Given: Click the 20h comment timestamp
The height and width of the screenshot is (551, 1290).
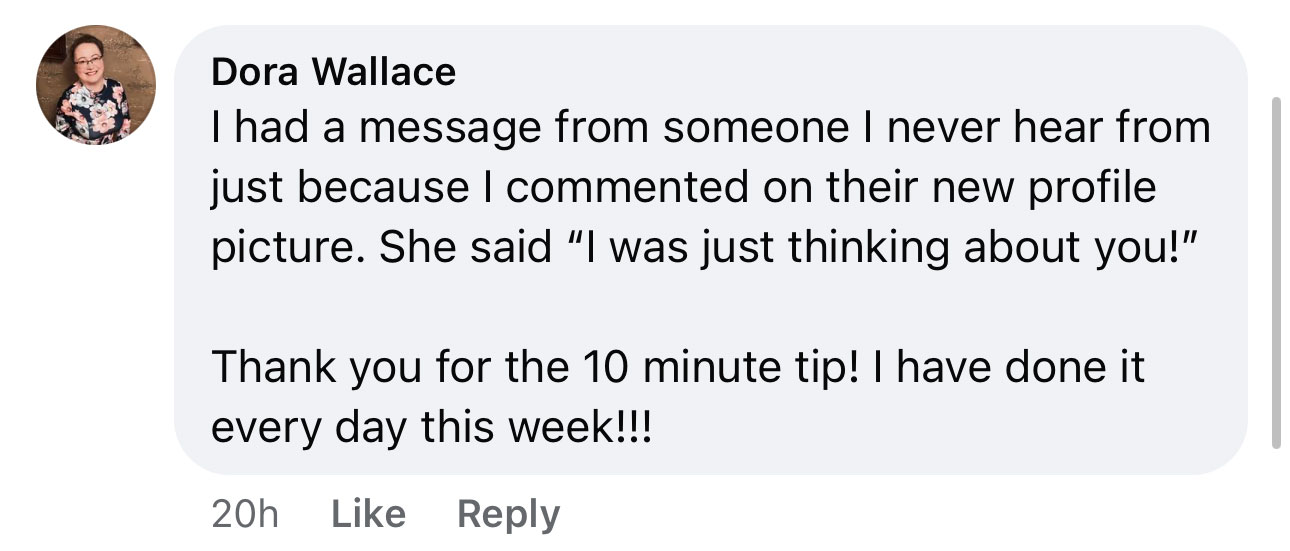Looking at the screenshot, I should click(x=244, y=514).
